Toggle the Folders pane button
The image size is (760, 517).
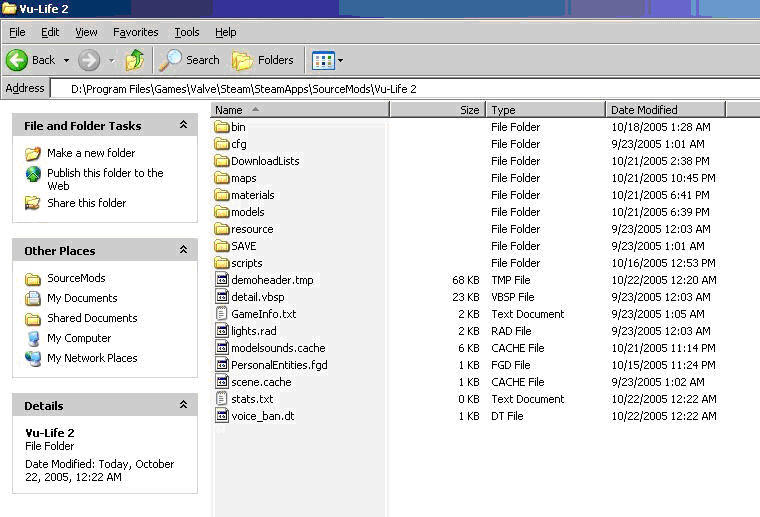pyautogui.click(x=263, y=60)
